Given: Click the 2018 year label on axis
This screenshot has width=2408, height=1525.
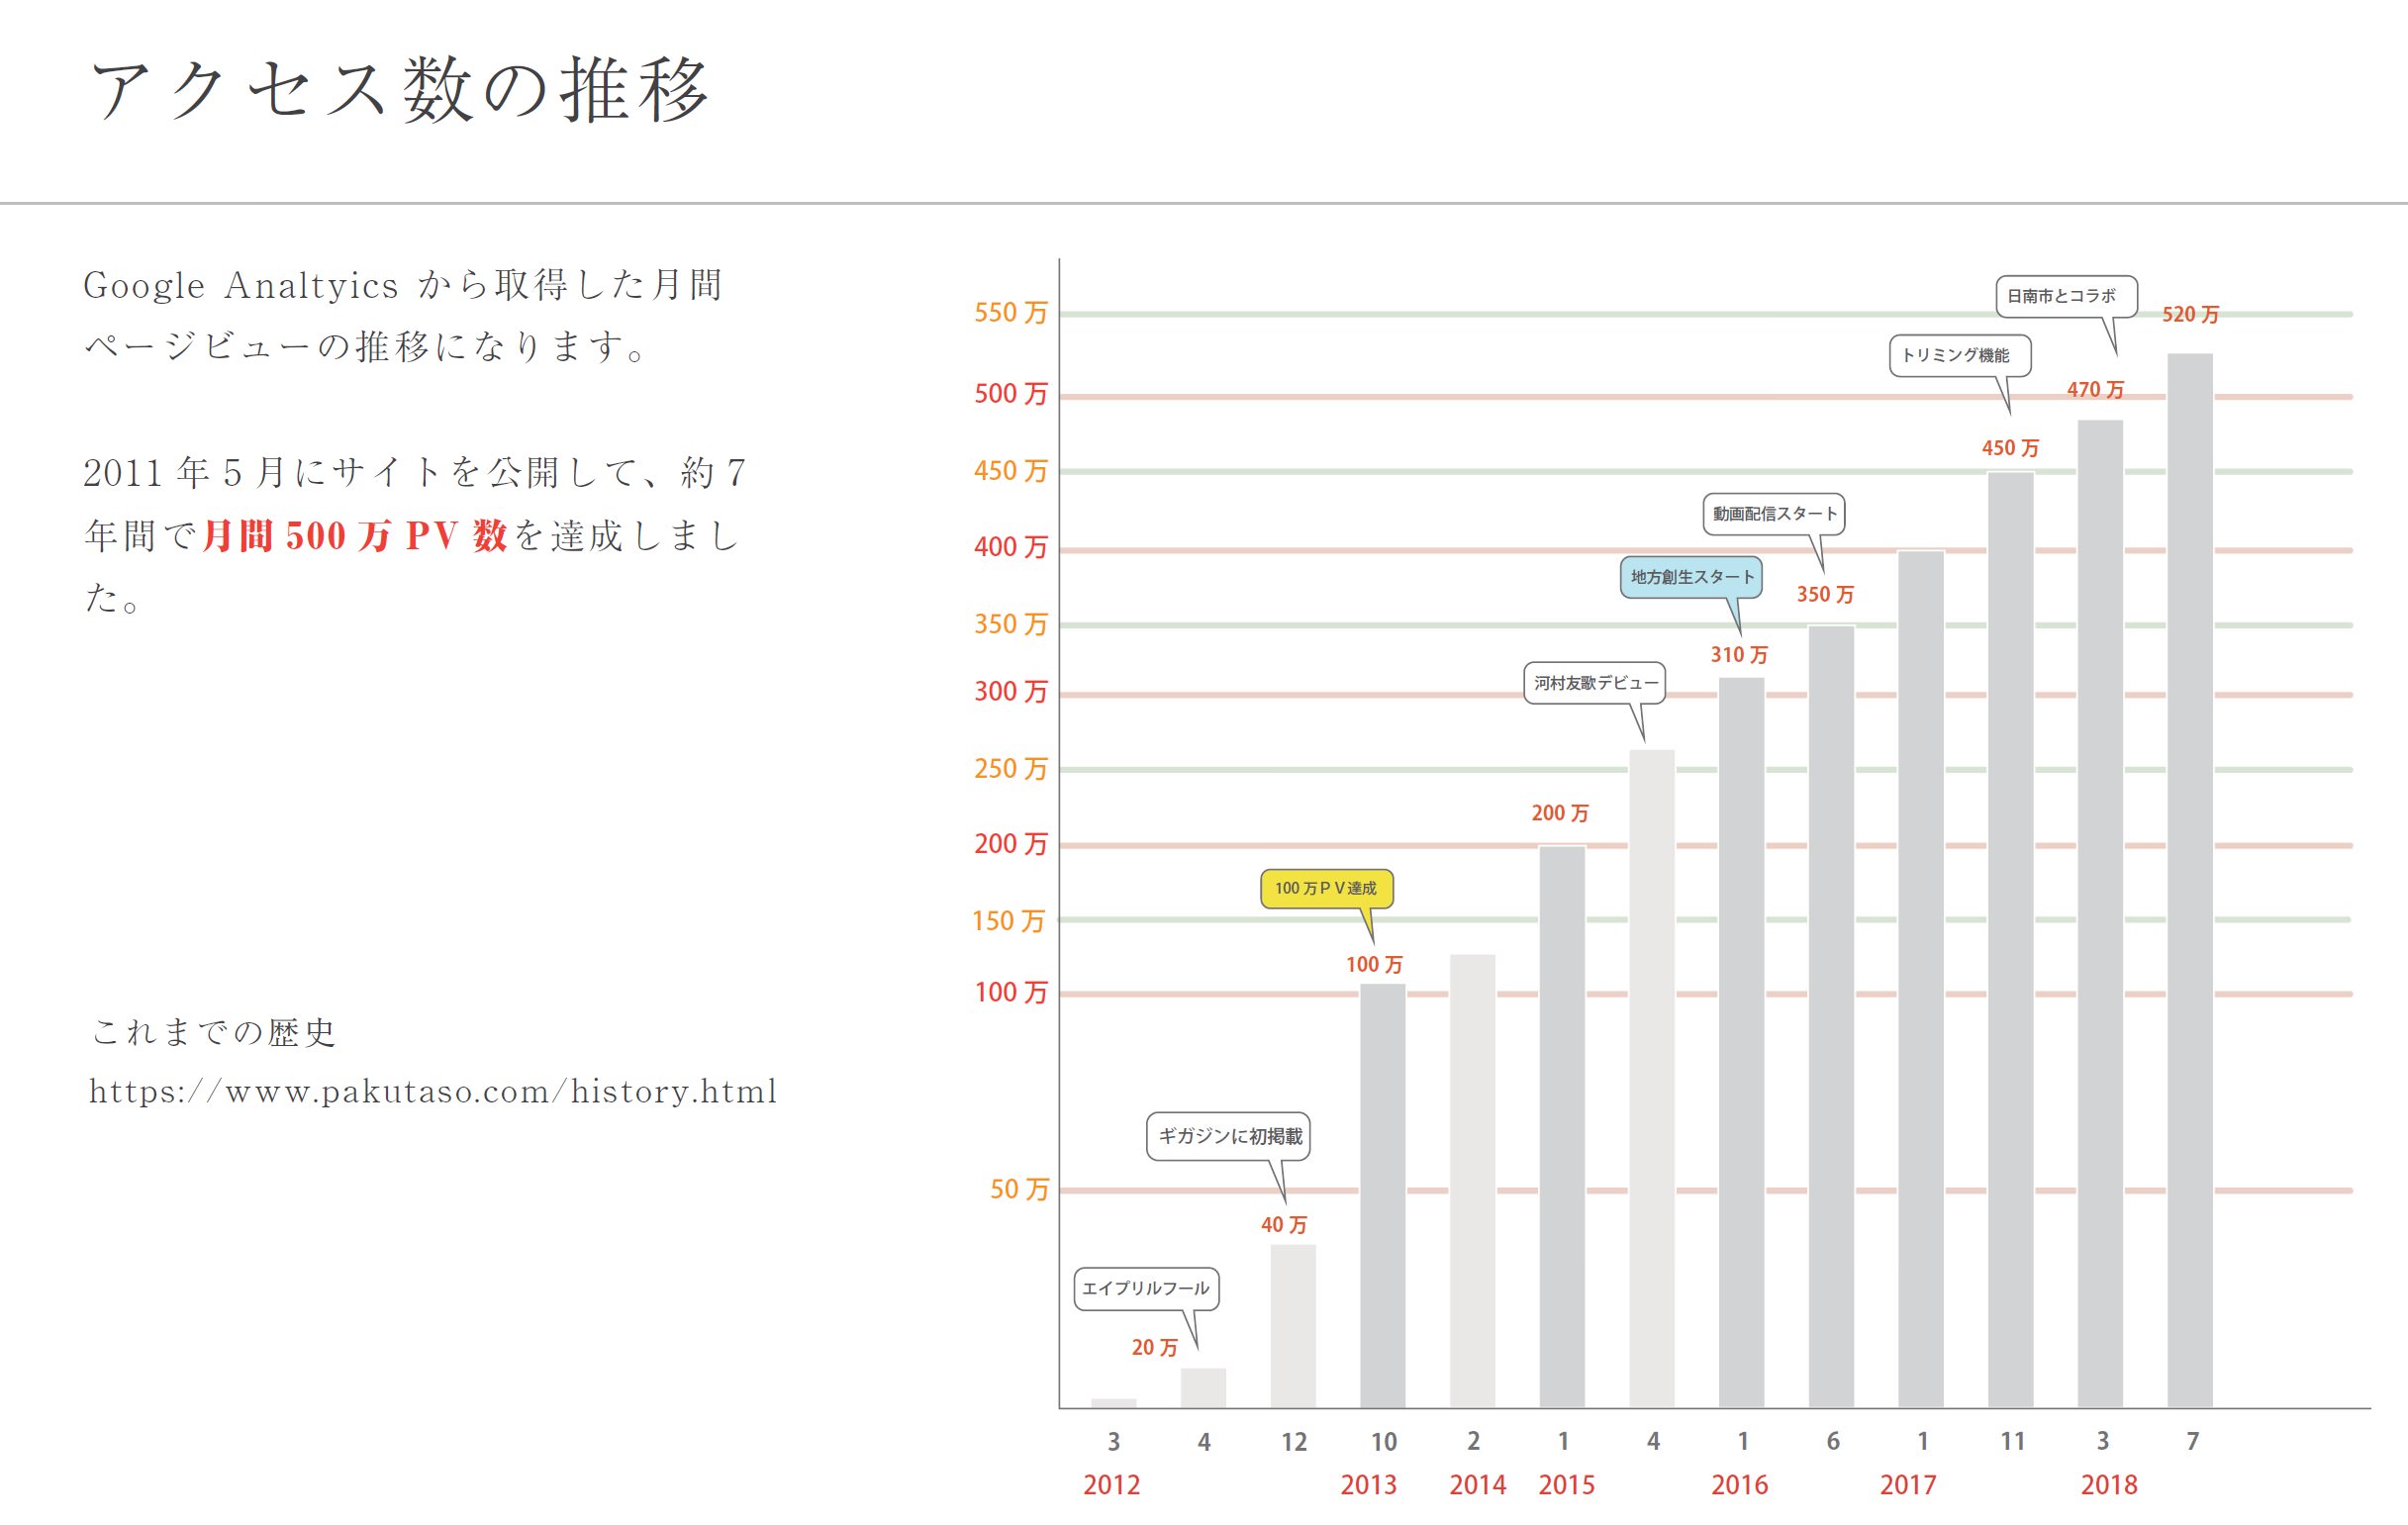Looking at the screenshot, I should pos(2109,1485).
